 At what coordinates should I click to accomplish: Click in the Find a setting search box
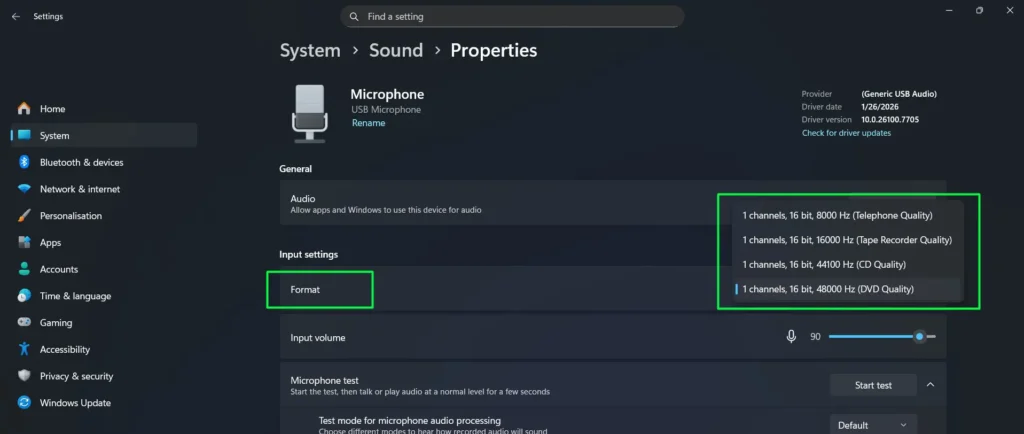point(512,16)
